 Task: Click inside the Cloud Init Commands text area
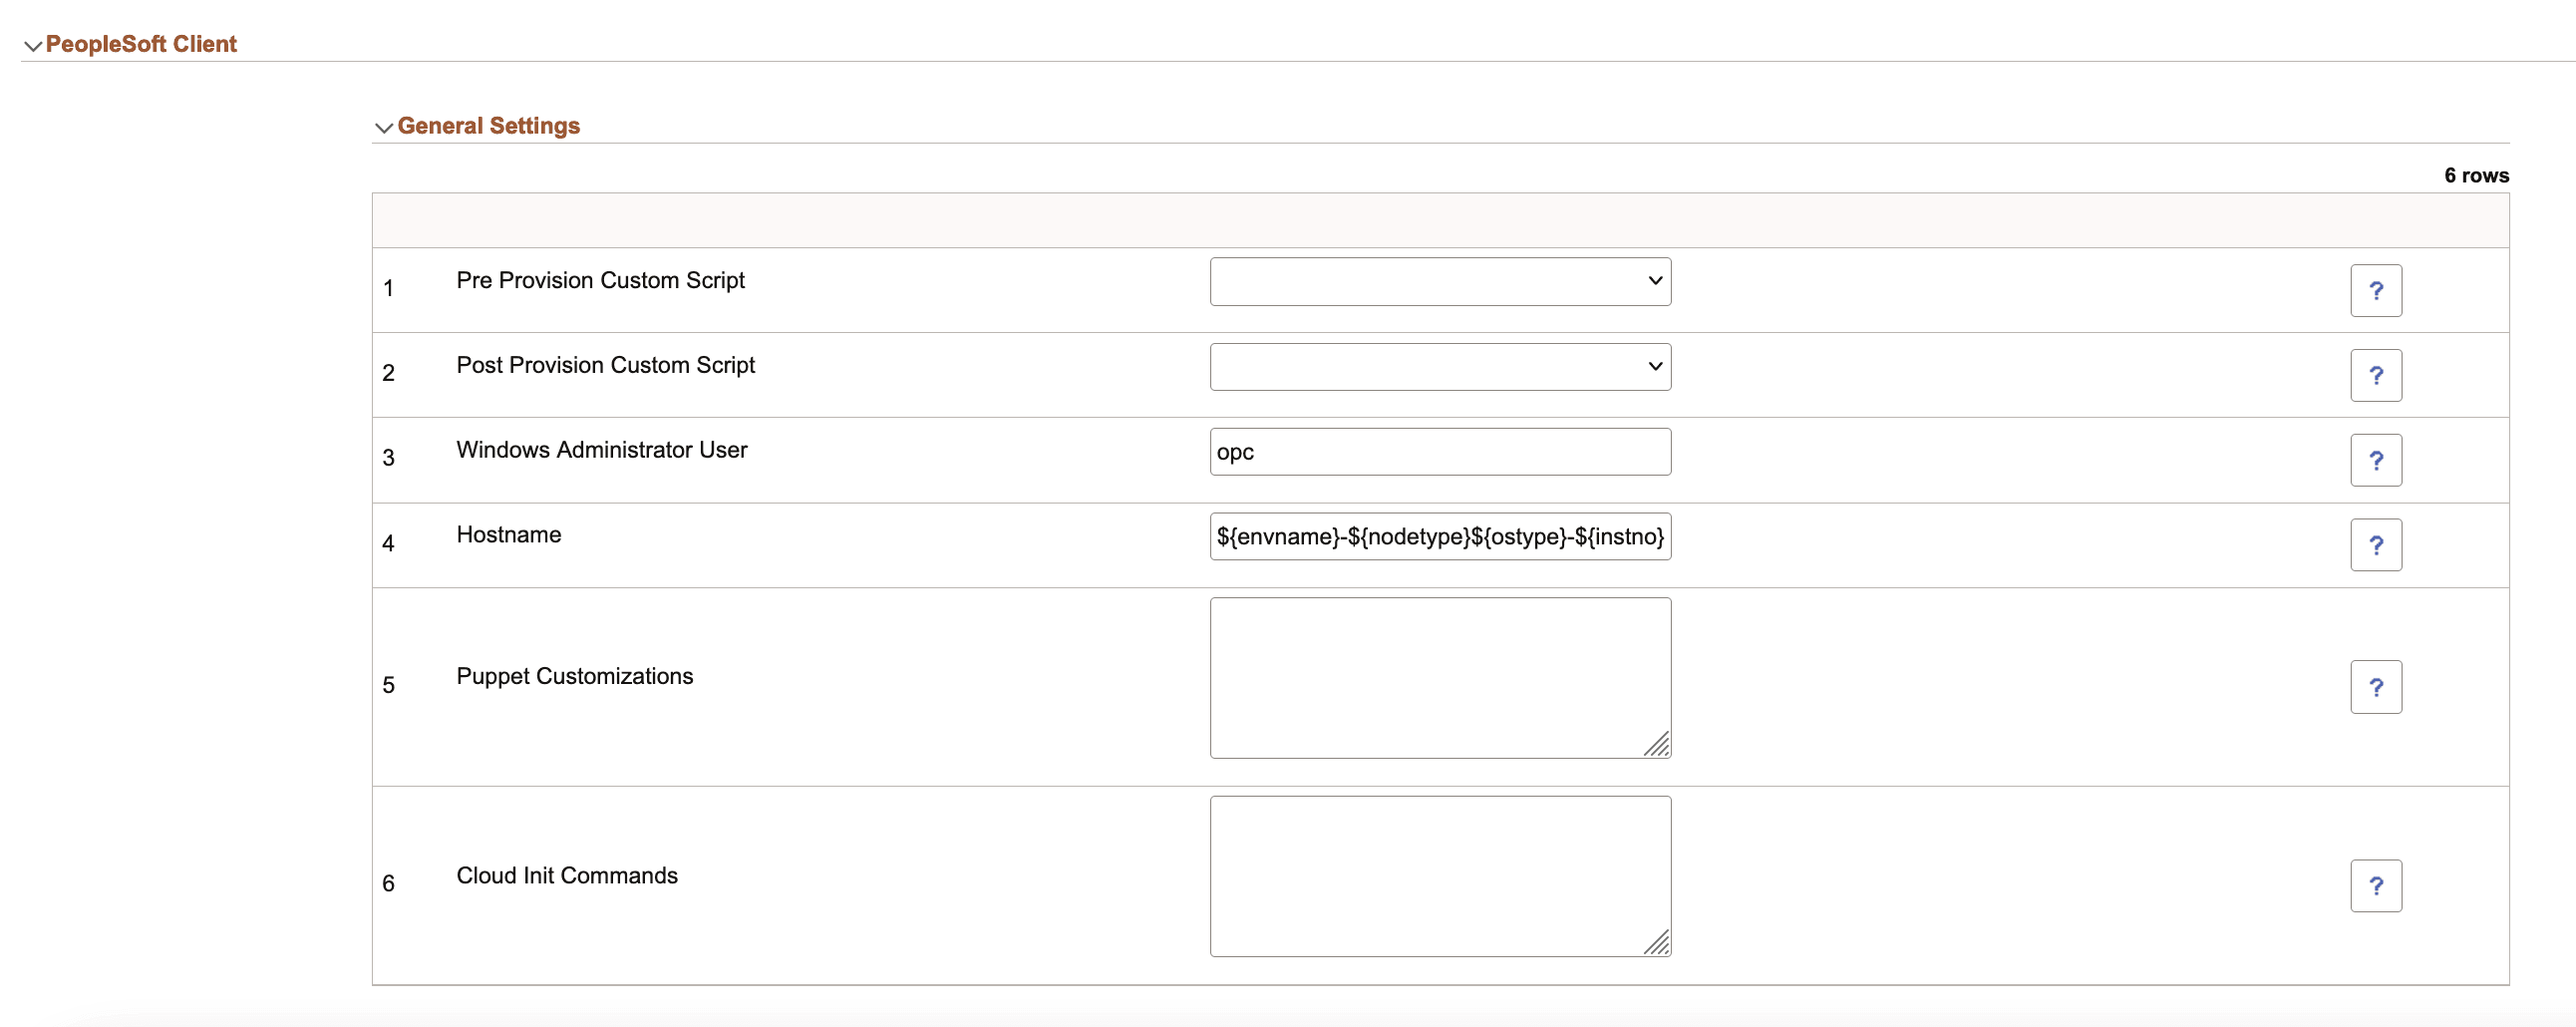click(x=1440, y=875)
